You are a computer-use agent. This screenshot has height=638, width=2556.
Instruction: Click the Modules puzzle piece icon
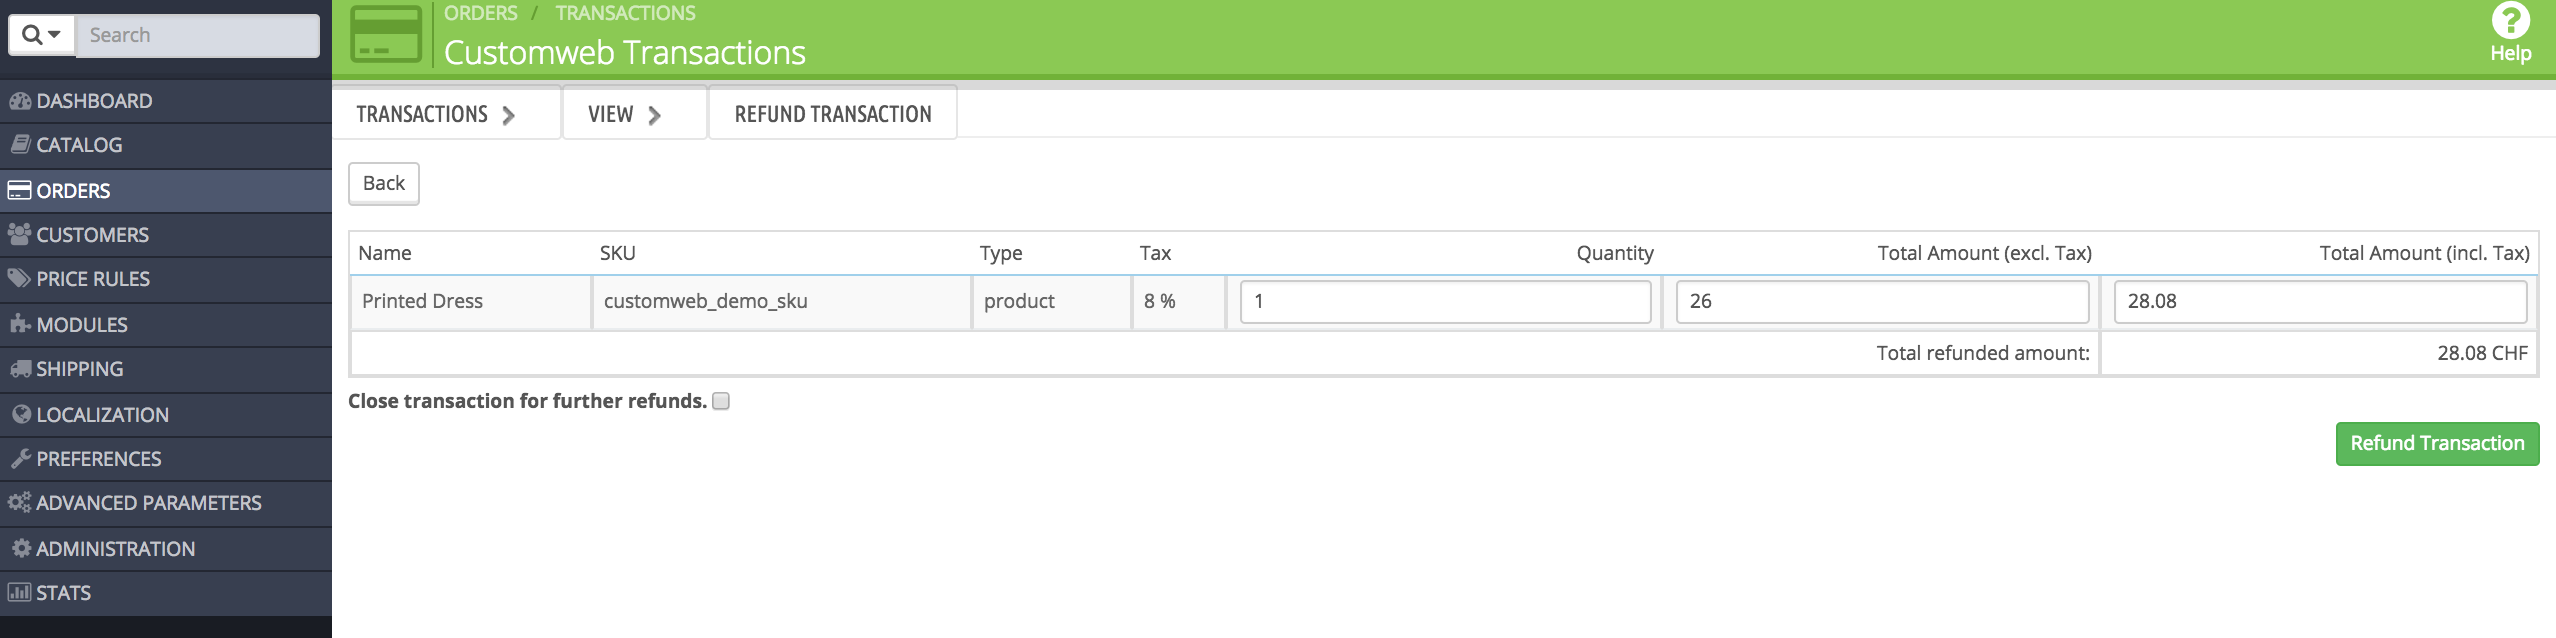(20, 325)
